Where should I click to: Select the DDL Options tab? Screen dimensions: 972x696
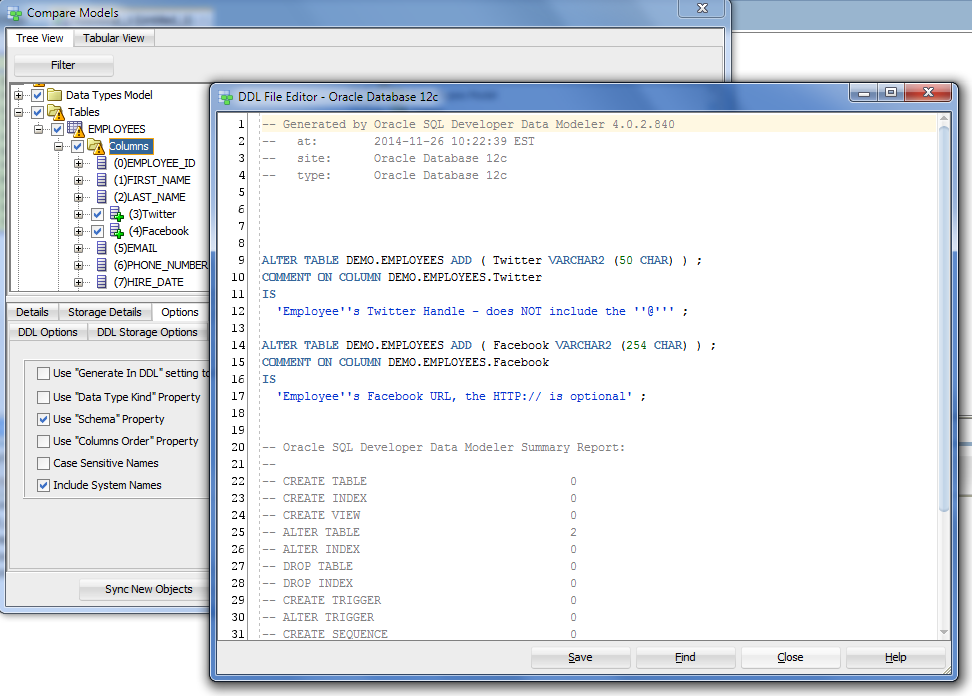point(48,332)
